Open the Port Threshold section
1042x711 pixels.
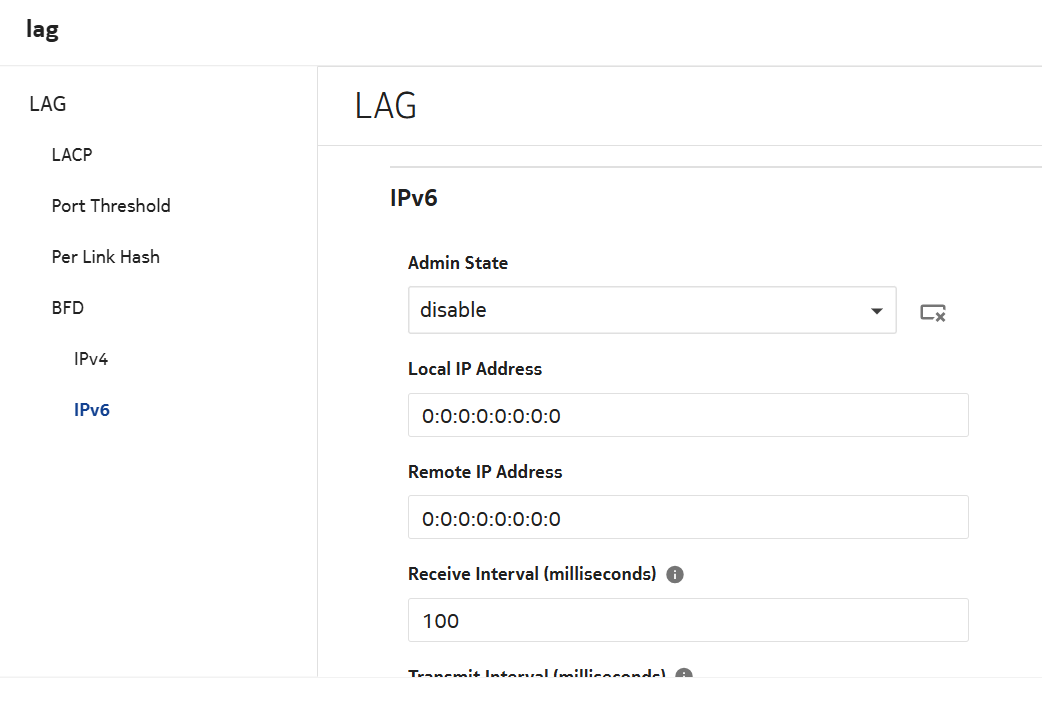click(x=111, y=206)
